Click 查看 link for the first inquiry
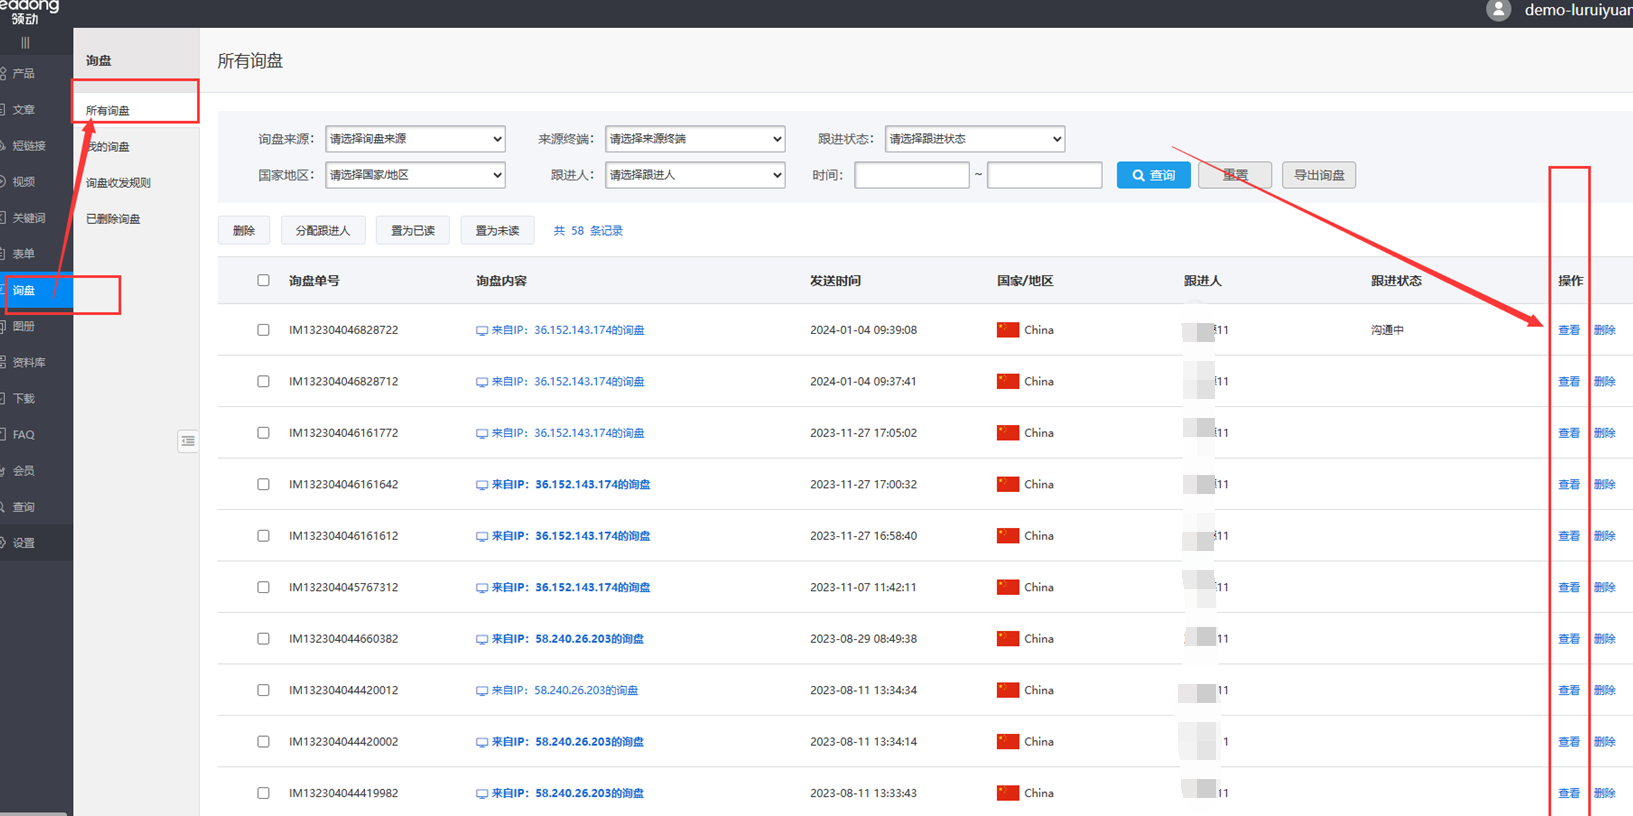1633x816 pixels. (1568, 330)
